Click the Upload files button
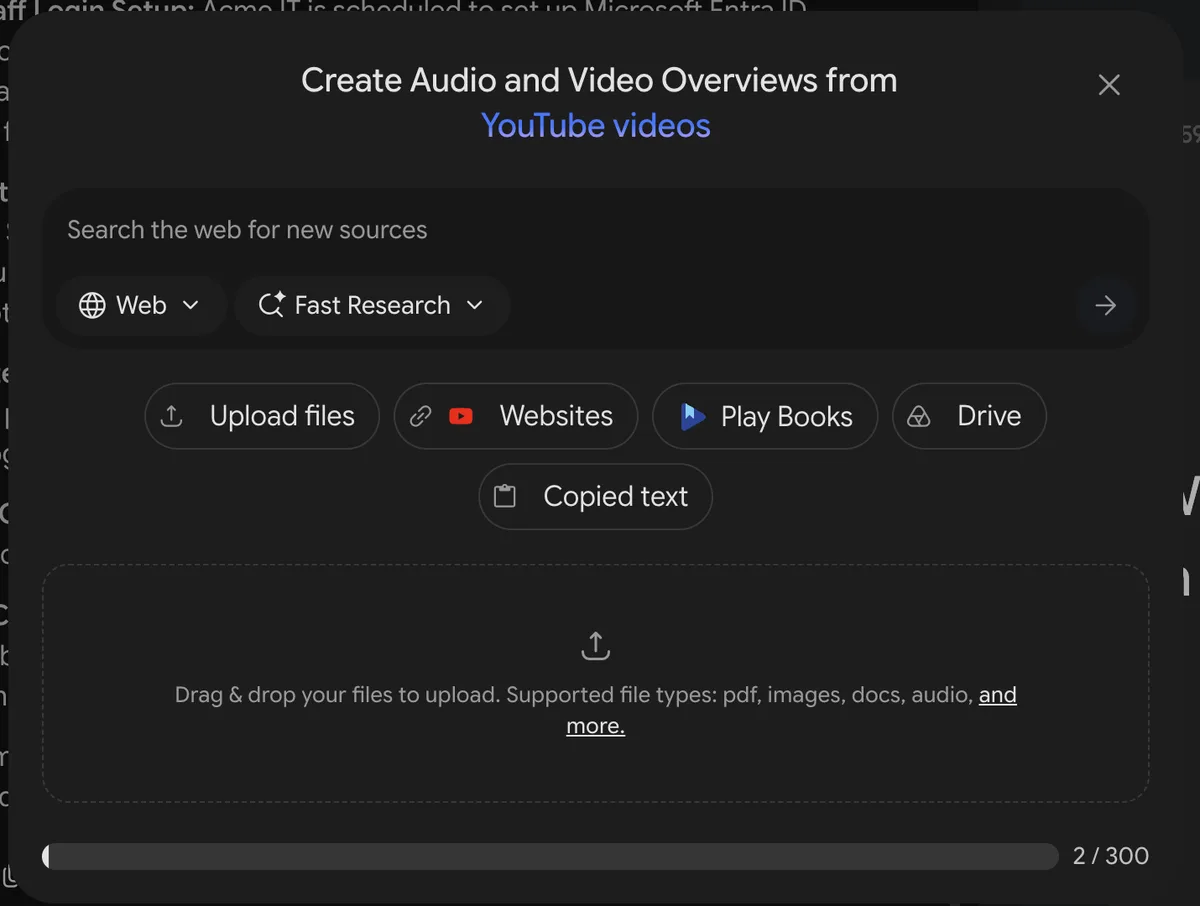Image resolution: width=1200 pixels, height=906 pixels. click(262, 416)
